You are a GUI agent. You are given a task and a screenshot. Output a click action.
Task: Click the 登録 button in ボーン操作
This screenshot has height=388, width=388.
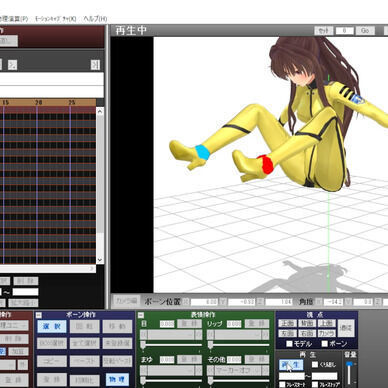pyautogui.click(x=52, y=379)
